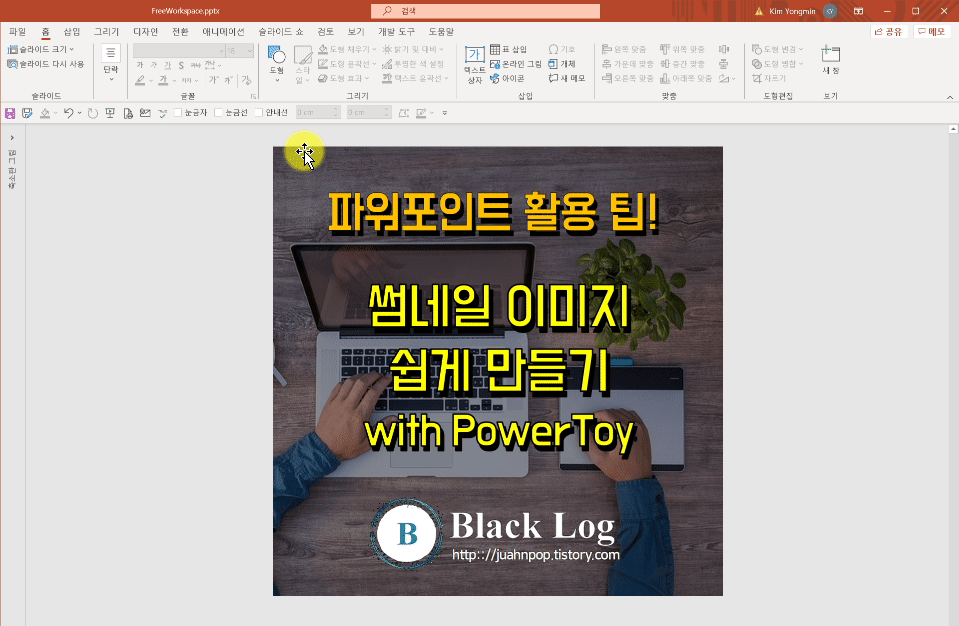Screen dimensions: 959x626
Task: Click 슬라이드 다시 사용 (reuse slides)
Action: [45, 64]
